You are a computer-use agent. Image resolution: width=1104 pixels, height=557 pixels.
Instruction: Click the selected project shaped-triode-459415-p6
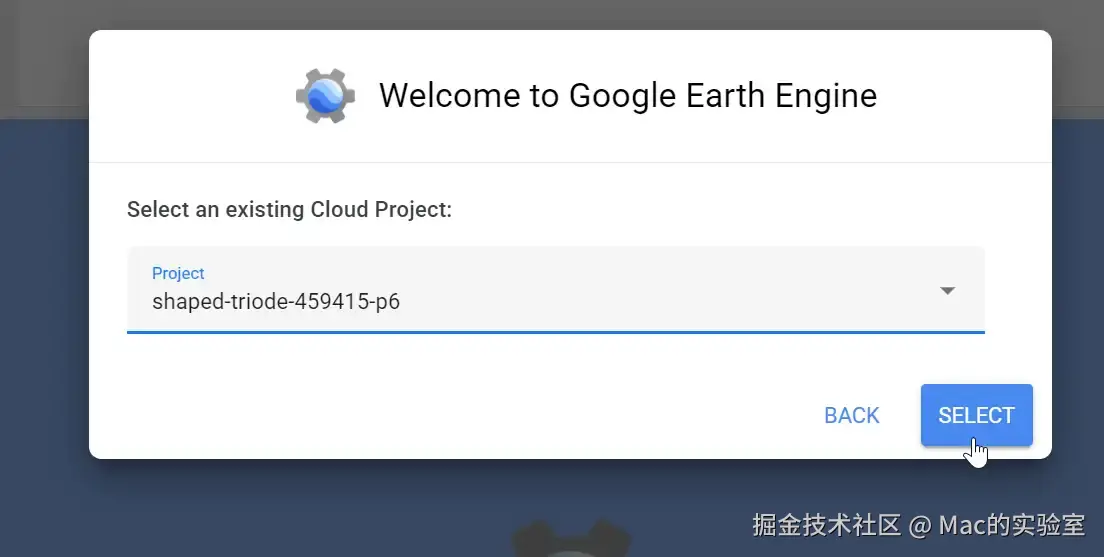tap(276, 301)
